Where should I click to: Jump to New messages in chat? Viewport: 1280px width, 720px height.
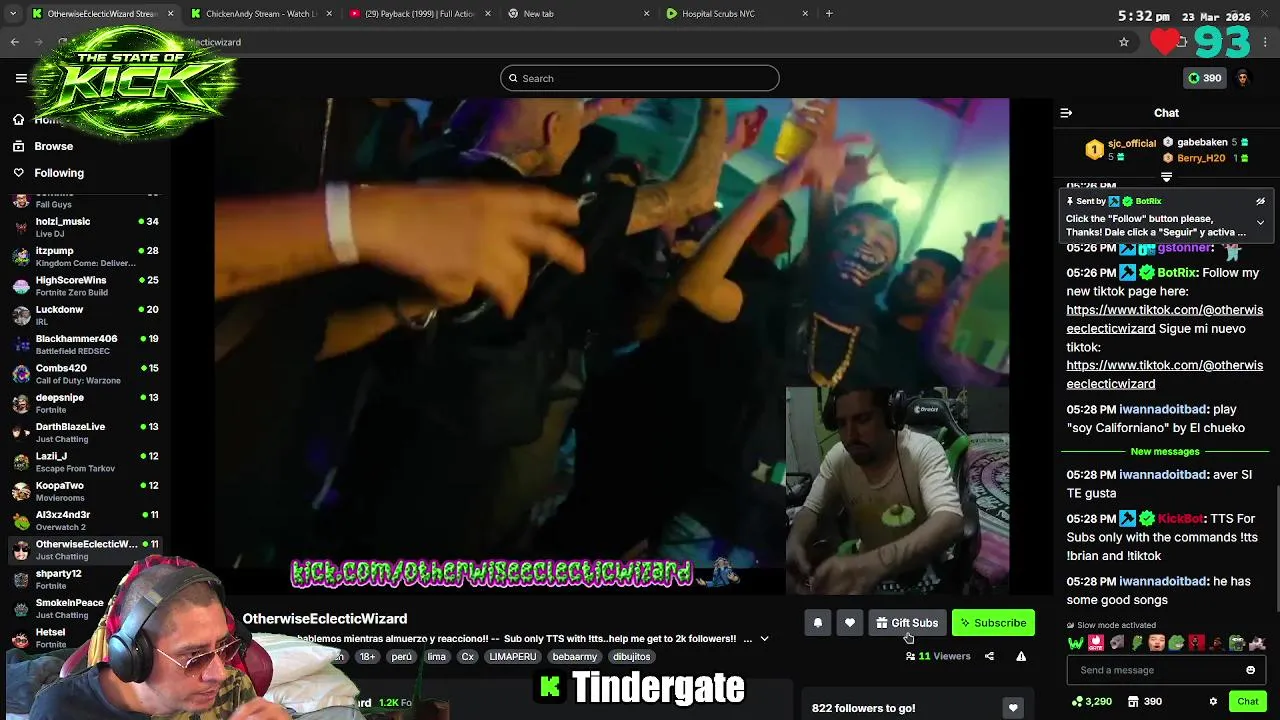click(1164, 452)
